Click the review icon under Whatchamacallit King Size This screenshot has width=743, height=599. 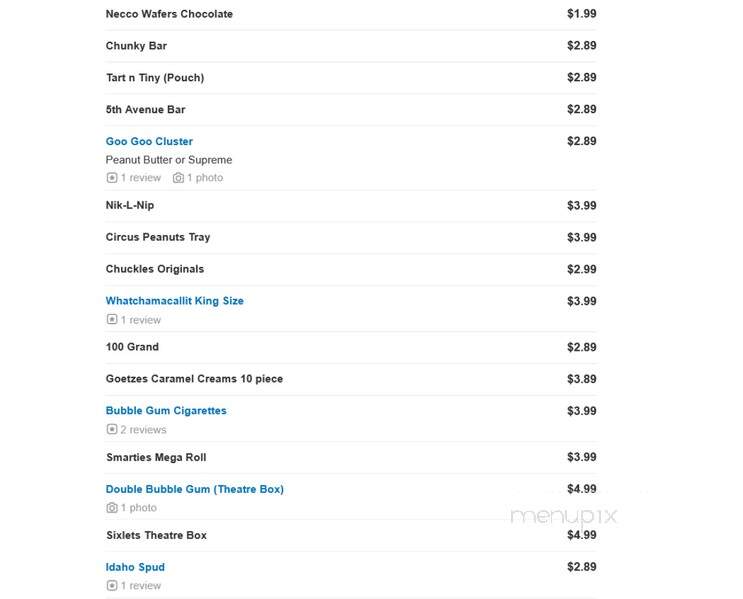(112, 319)
